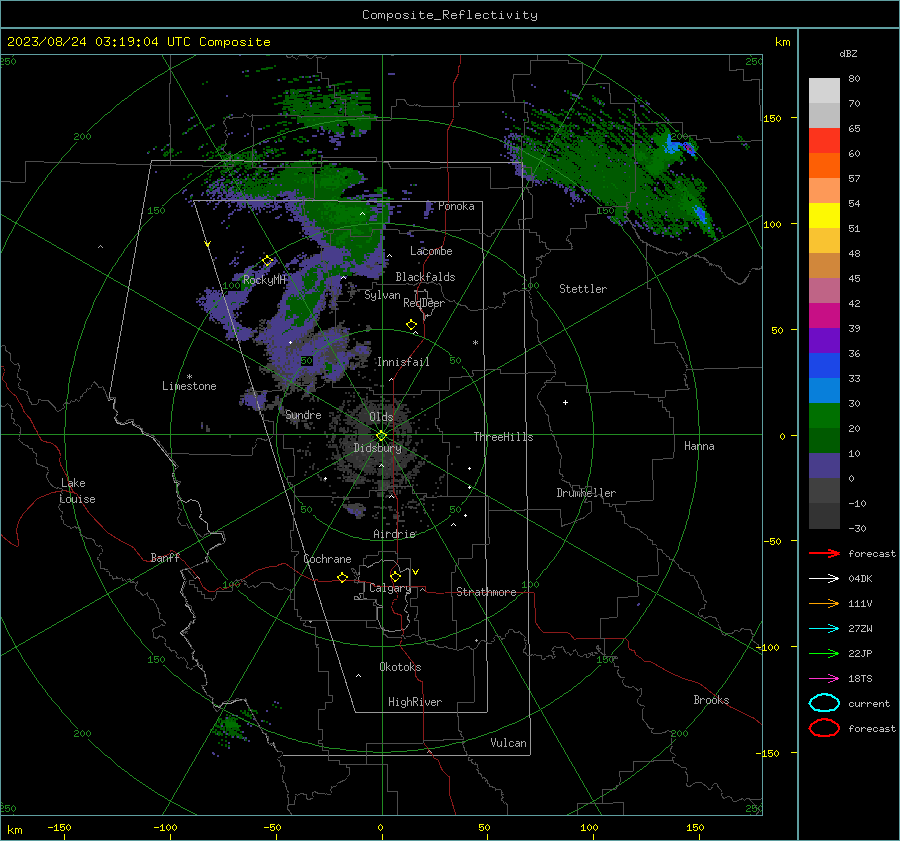Image resolution: width=900 pixels, height=841 pixels.
Task: Click the Blackfalds label
Action: pos(425,277)
